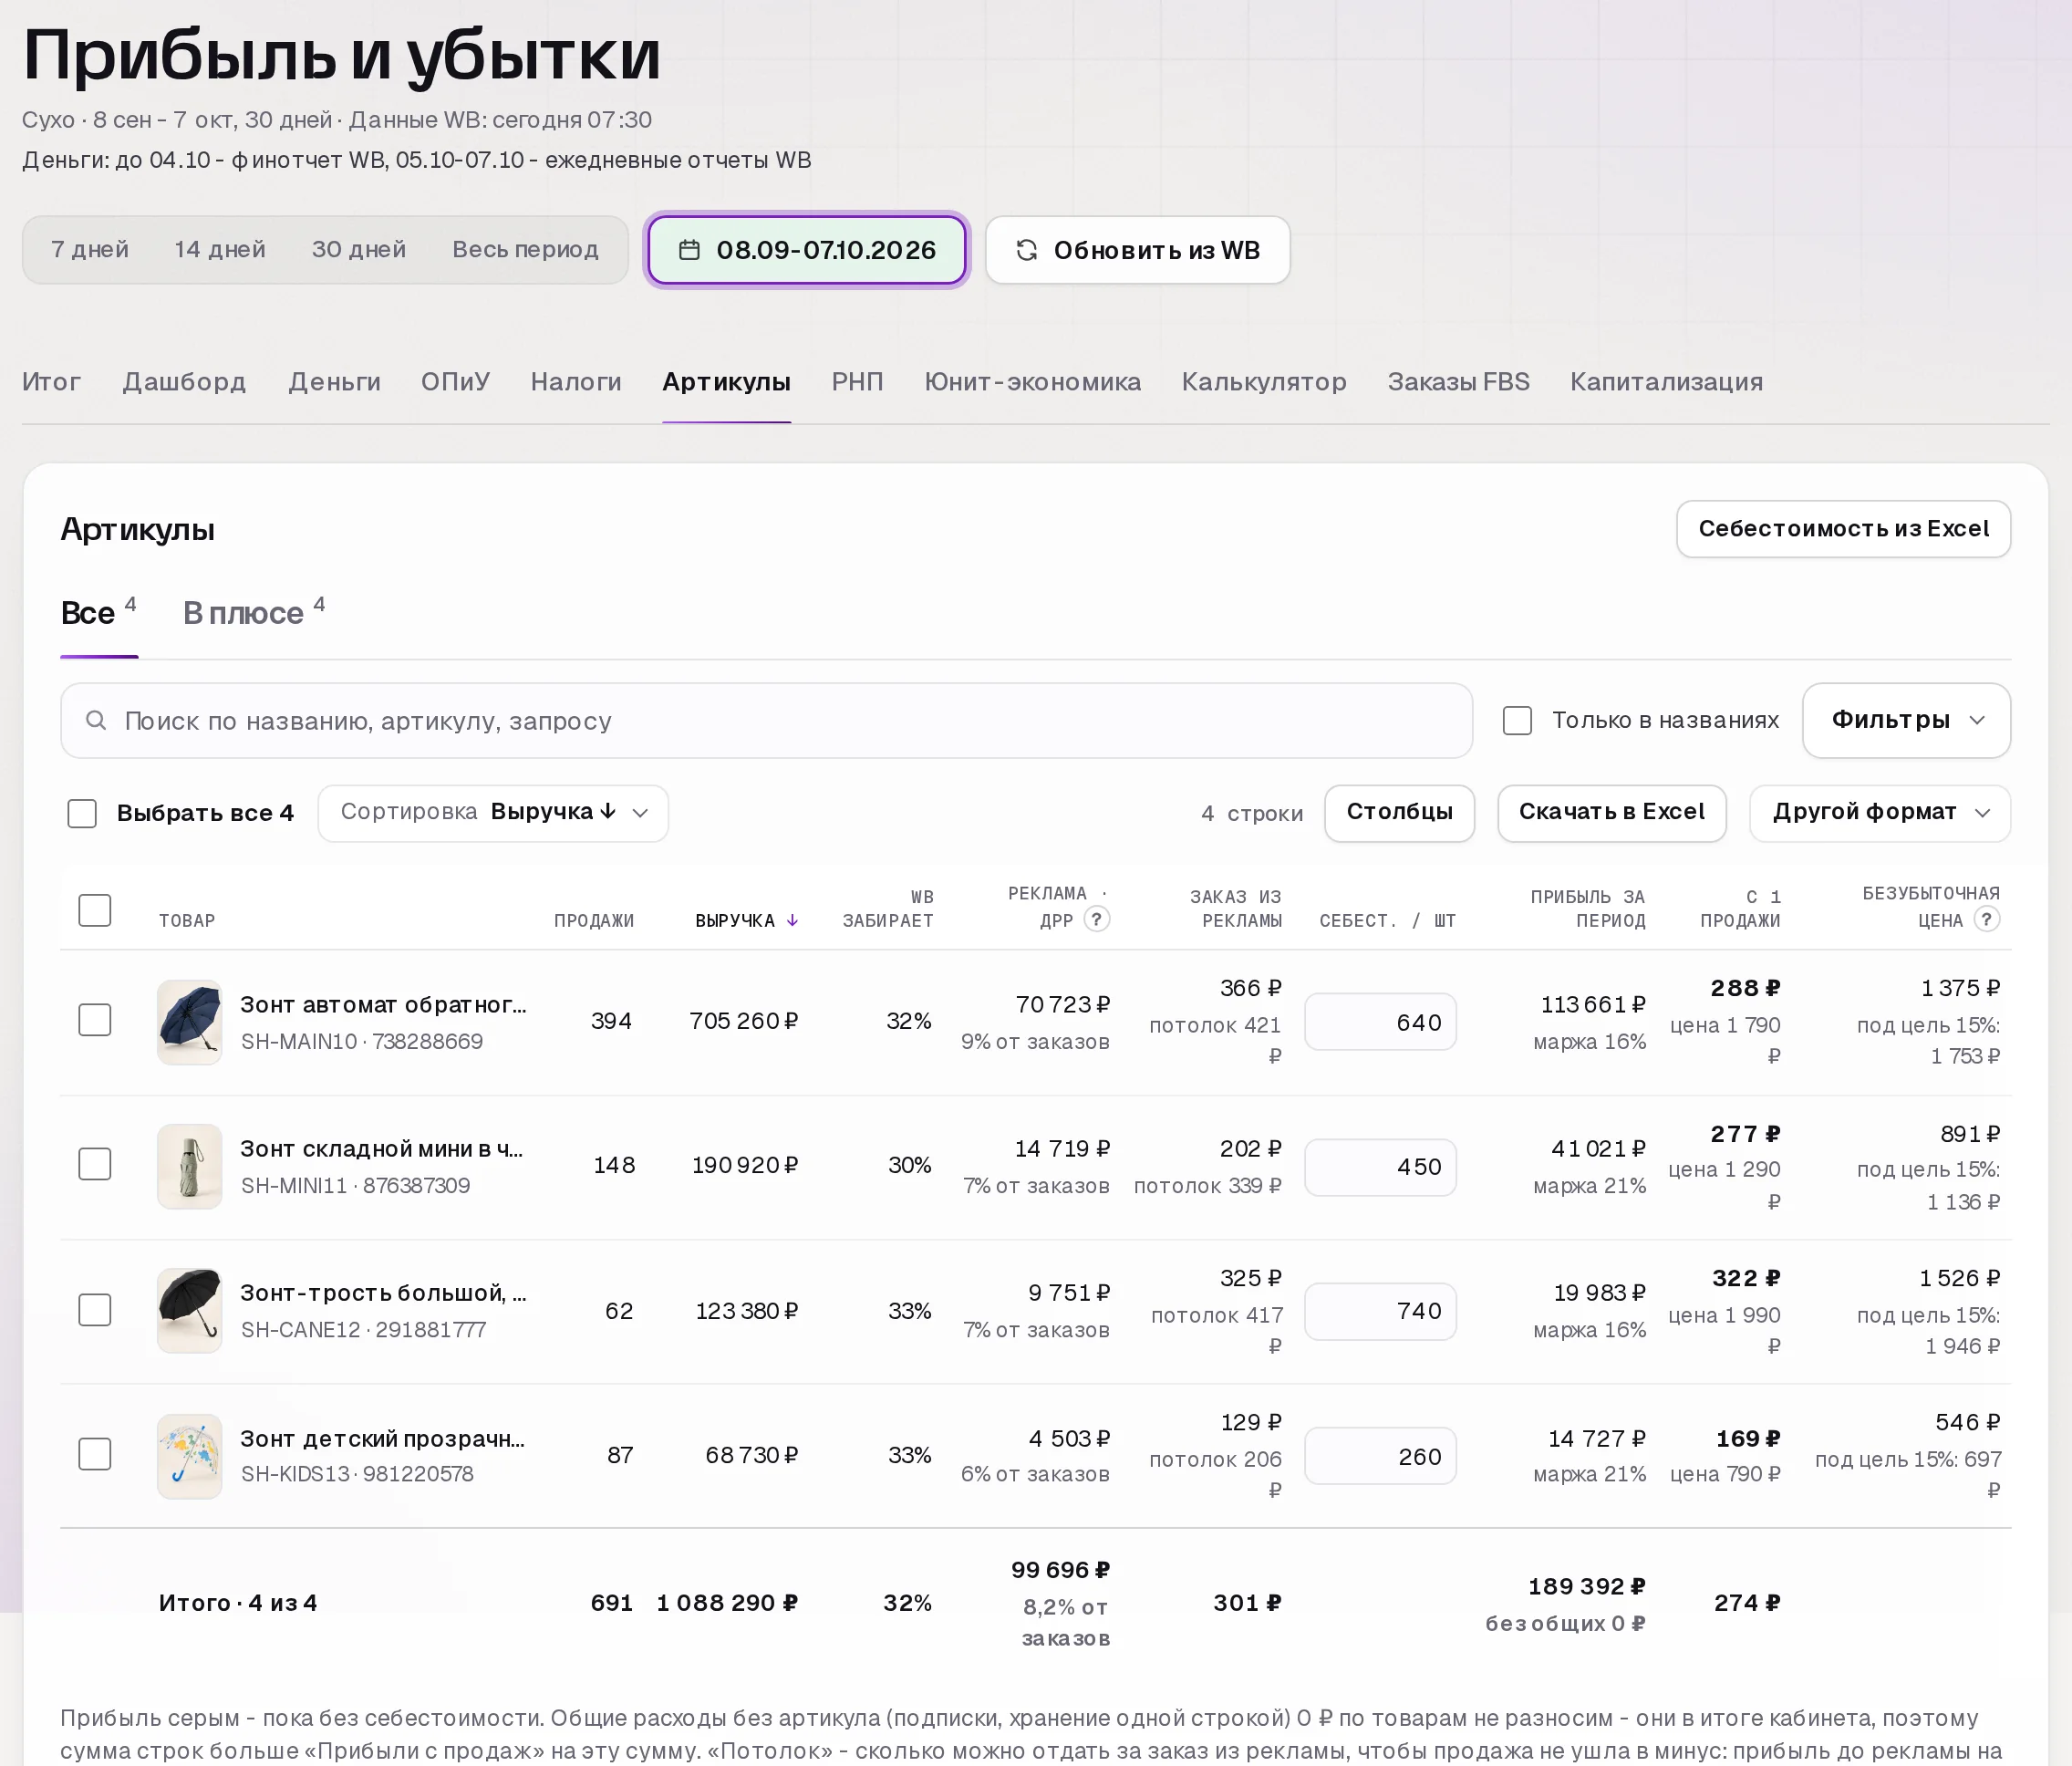Click article code SH-CANE12 · 291881777
The image size is (2072, 1766).
click(363, 1329)
